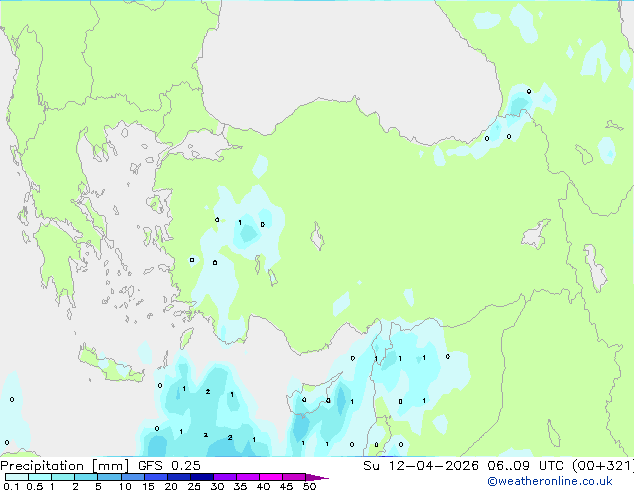634x490 pixels.
Task: Pick the 20–25 mm dark blue legend swatch
Action: coord(179,477)
